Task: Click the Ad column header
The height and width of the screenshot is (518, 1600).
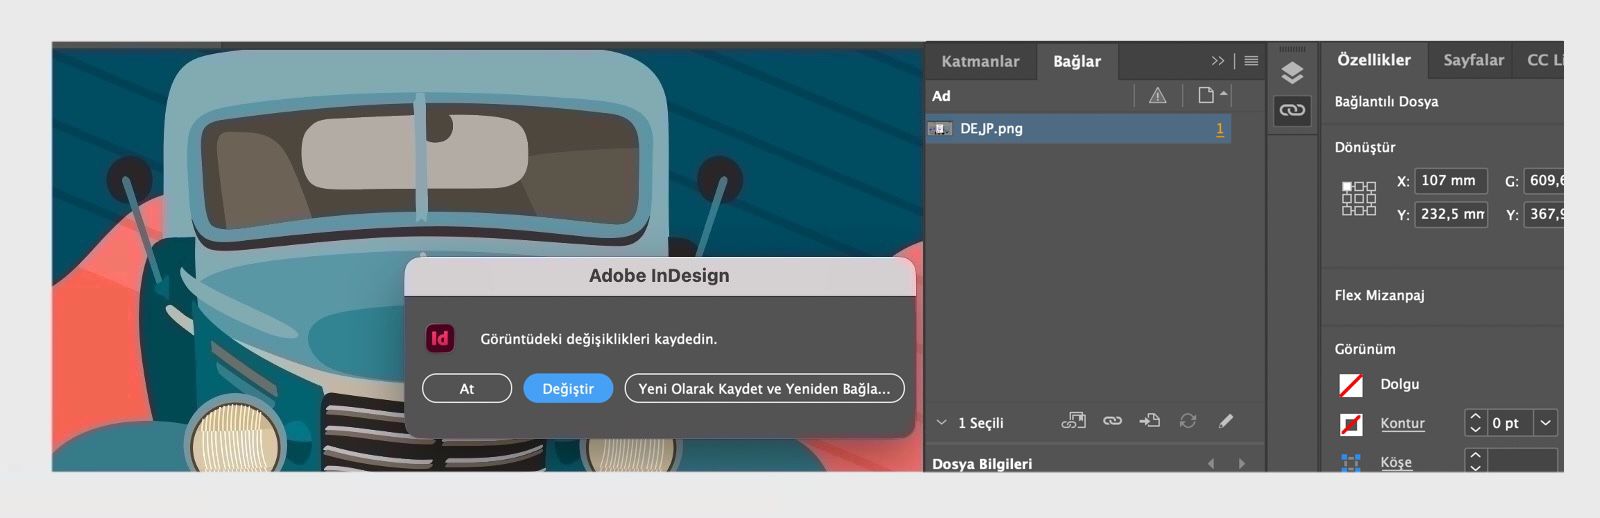Action: coord(941,96)
